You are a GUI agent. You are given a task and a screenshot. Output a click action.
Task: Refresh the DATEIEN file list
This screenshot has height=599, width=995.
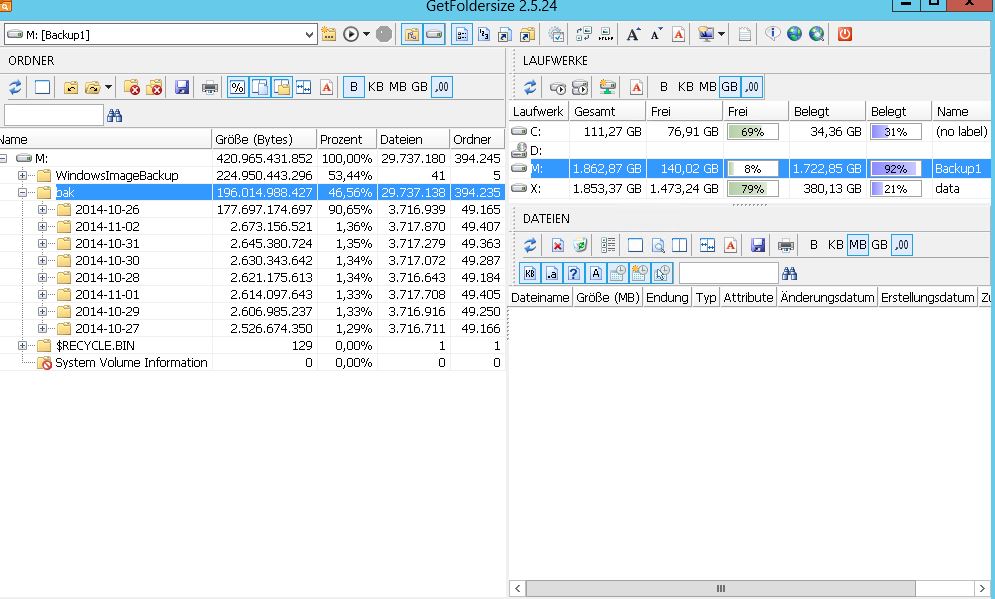click(530, 245)
